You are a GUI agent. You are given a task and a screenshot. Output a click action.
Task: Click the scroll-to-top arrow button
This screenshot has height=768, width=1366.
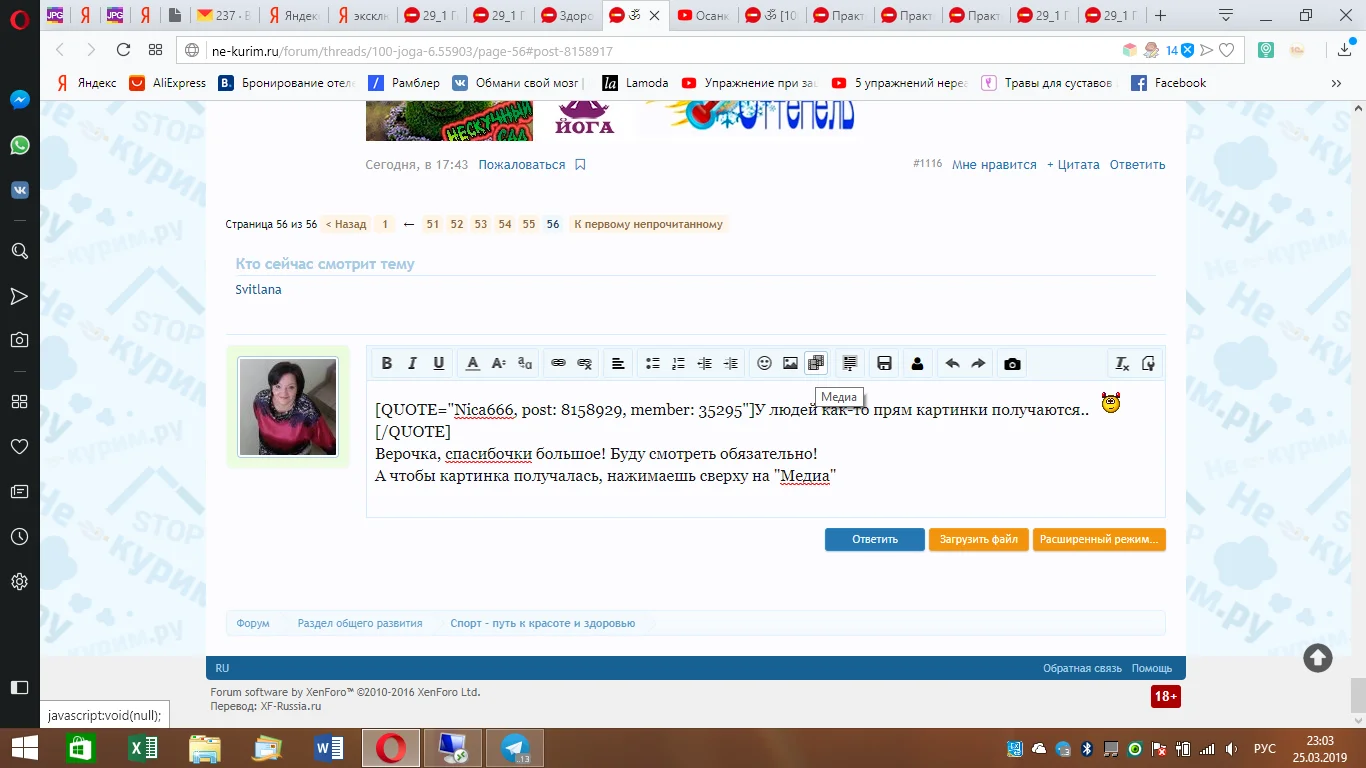[x=1317, y=657]
